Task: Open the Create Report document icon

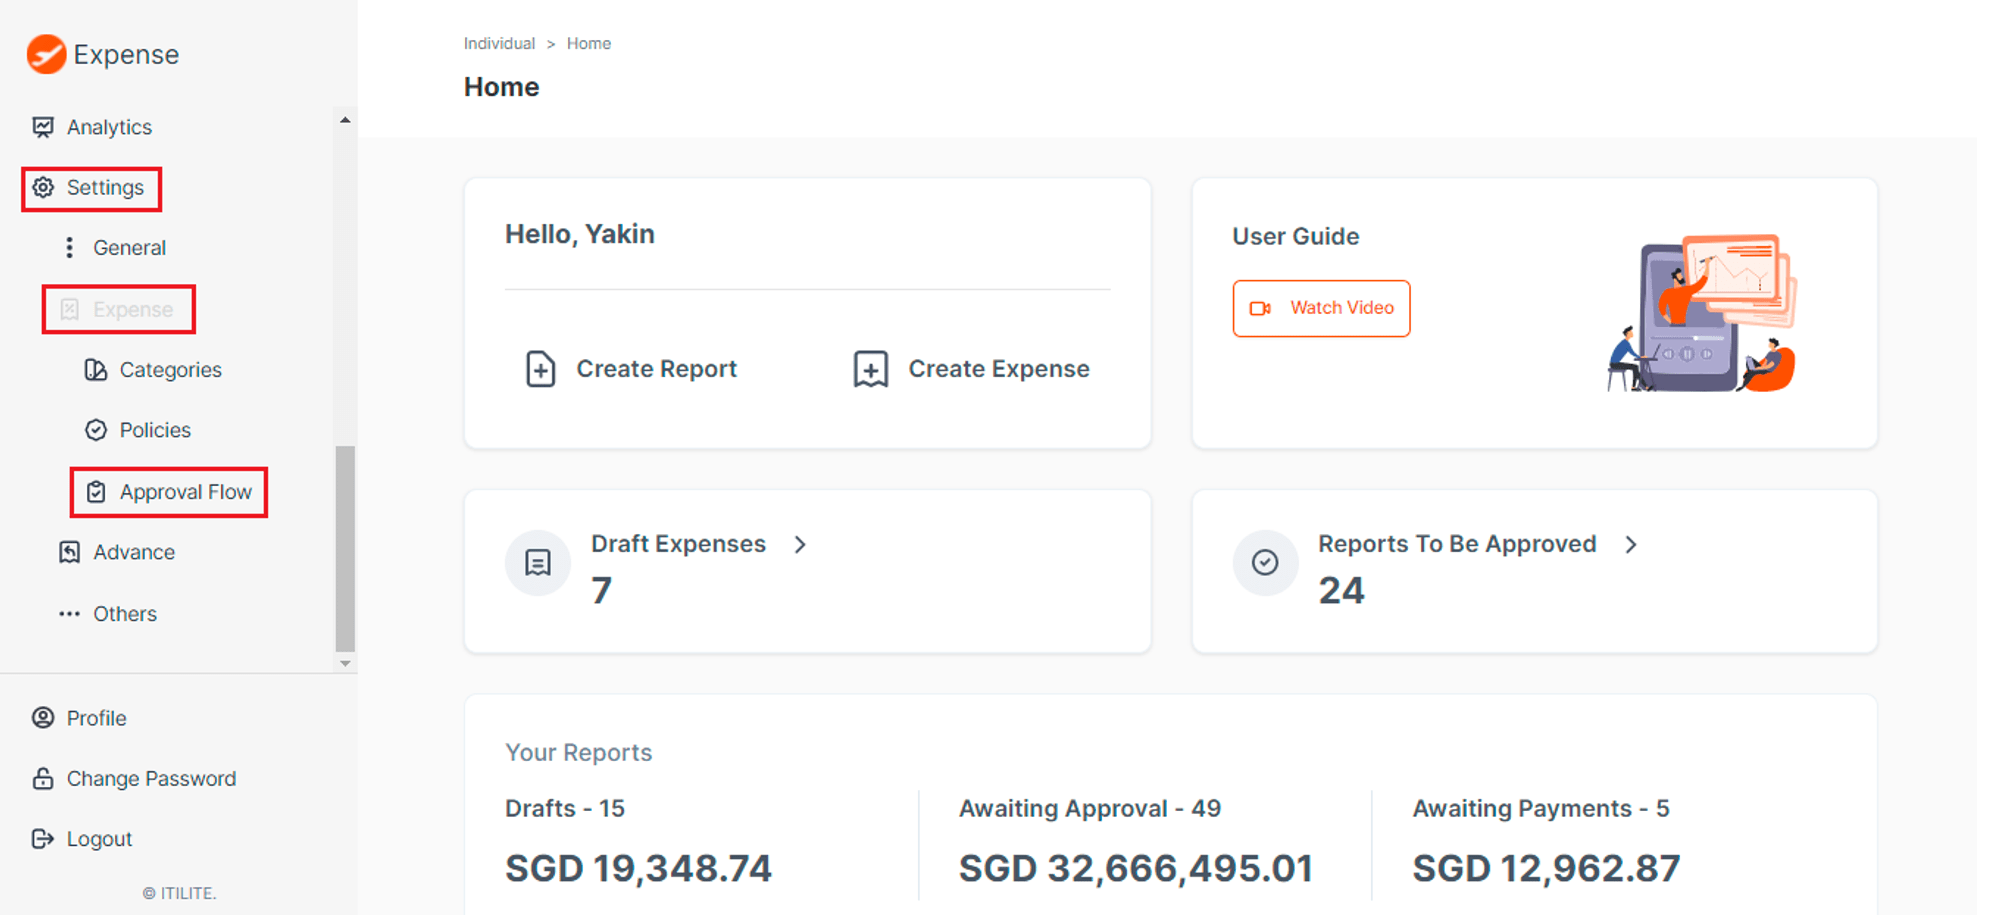Action: point(541,368)
